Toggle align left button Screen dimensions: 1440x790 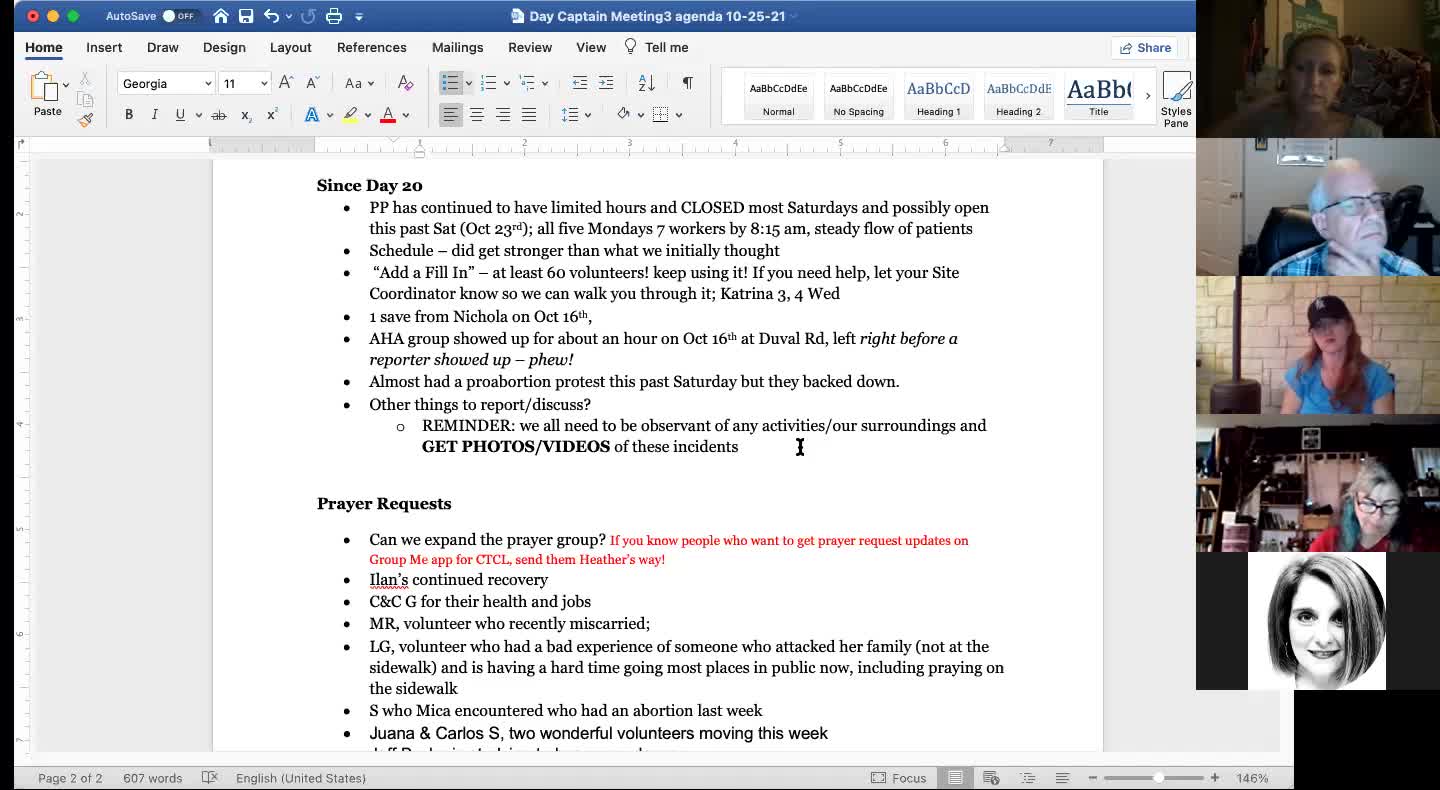[451, 115]
